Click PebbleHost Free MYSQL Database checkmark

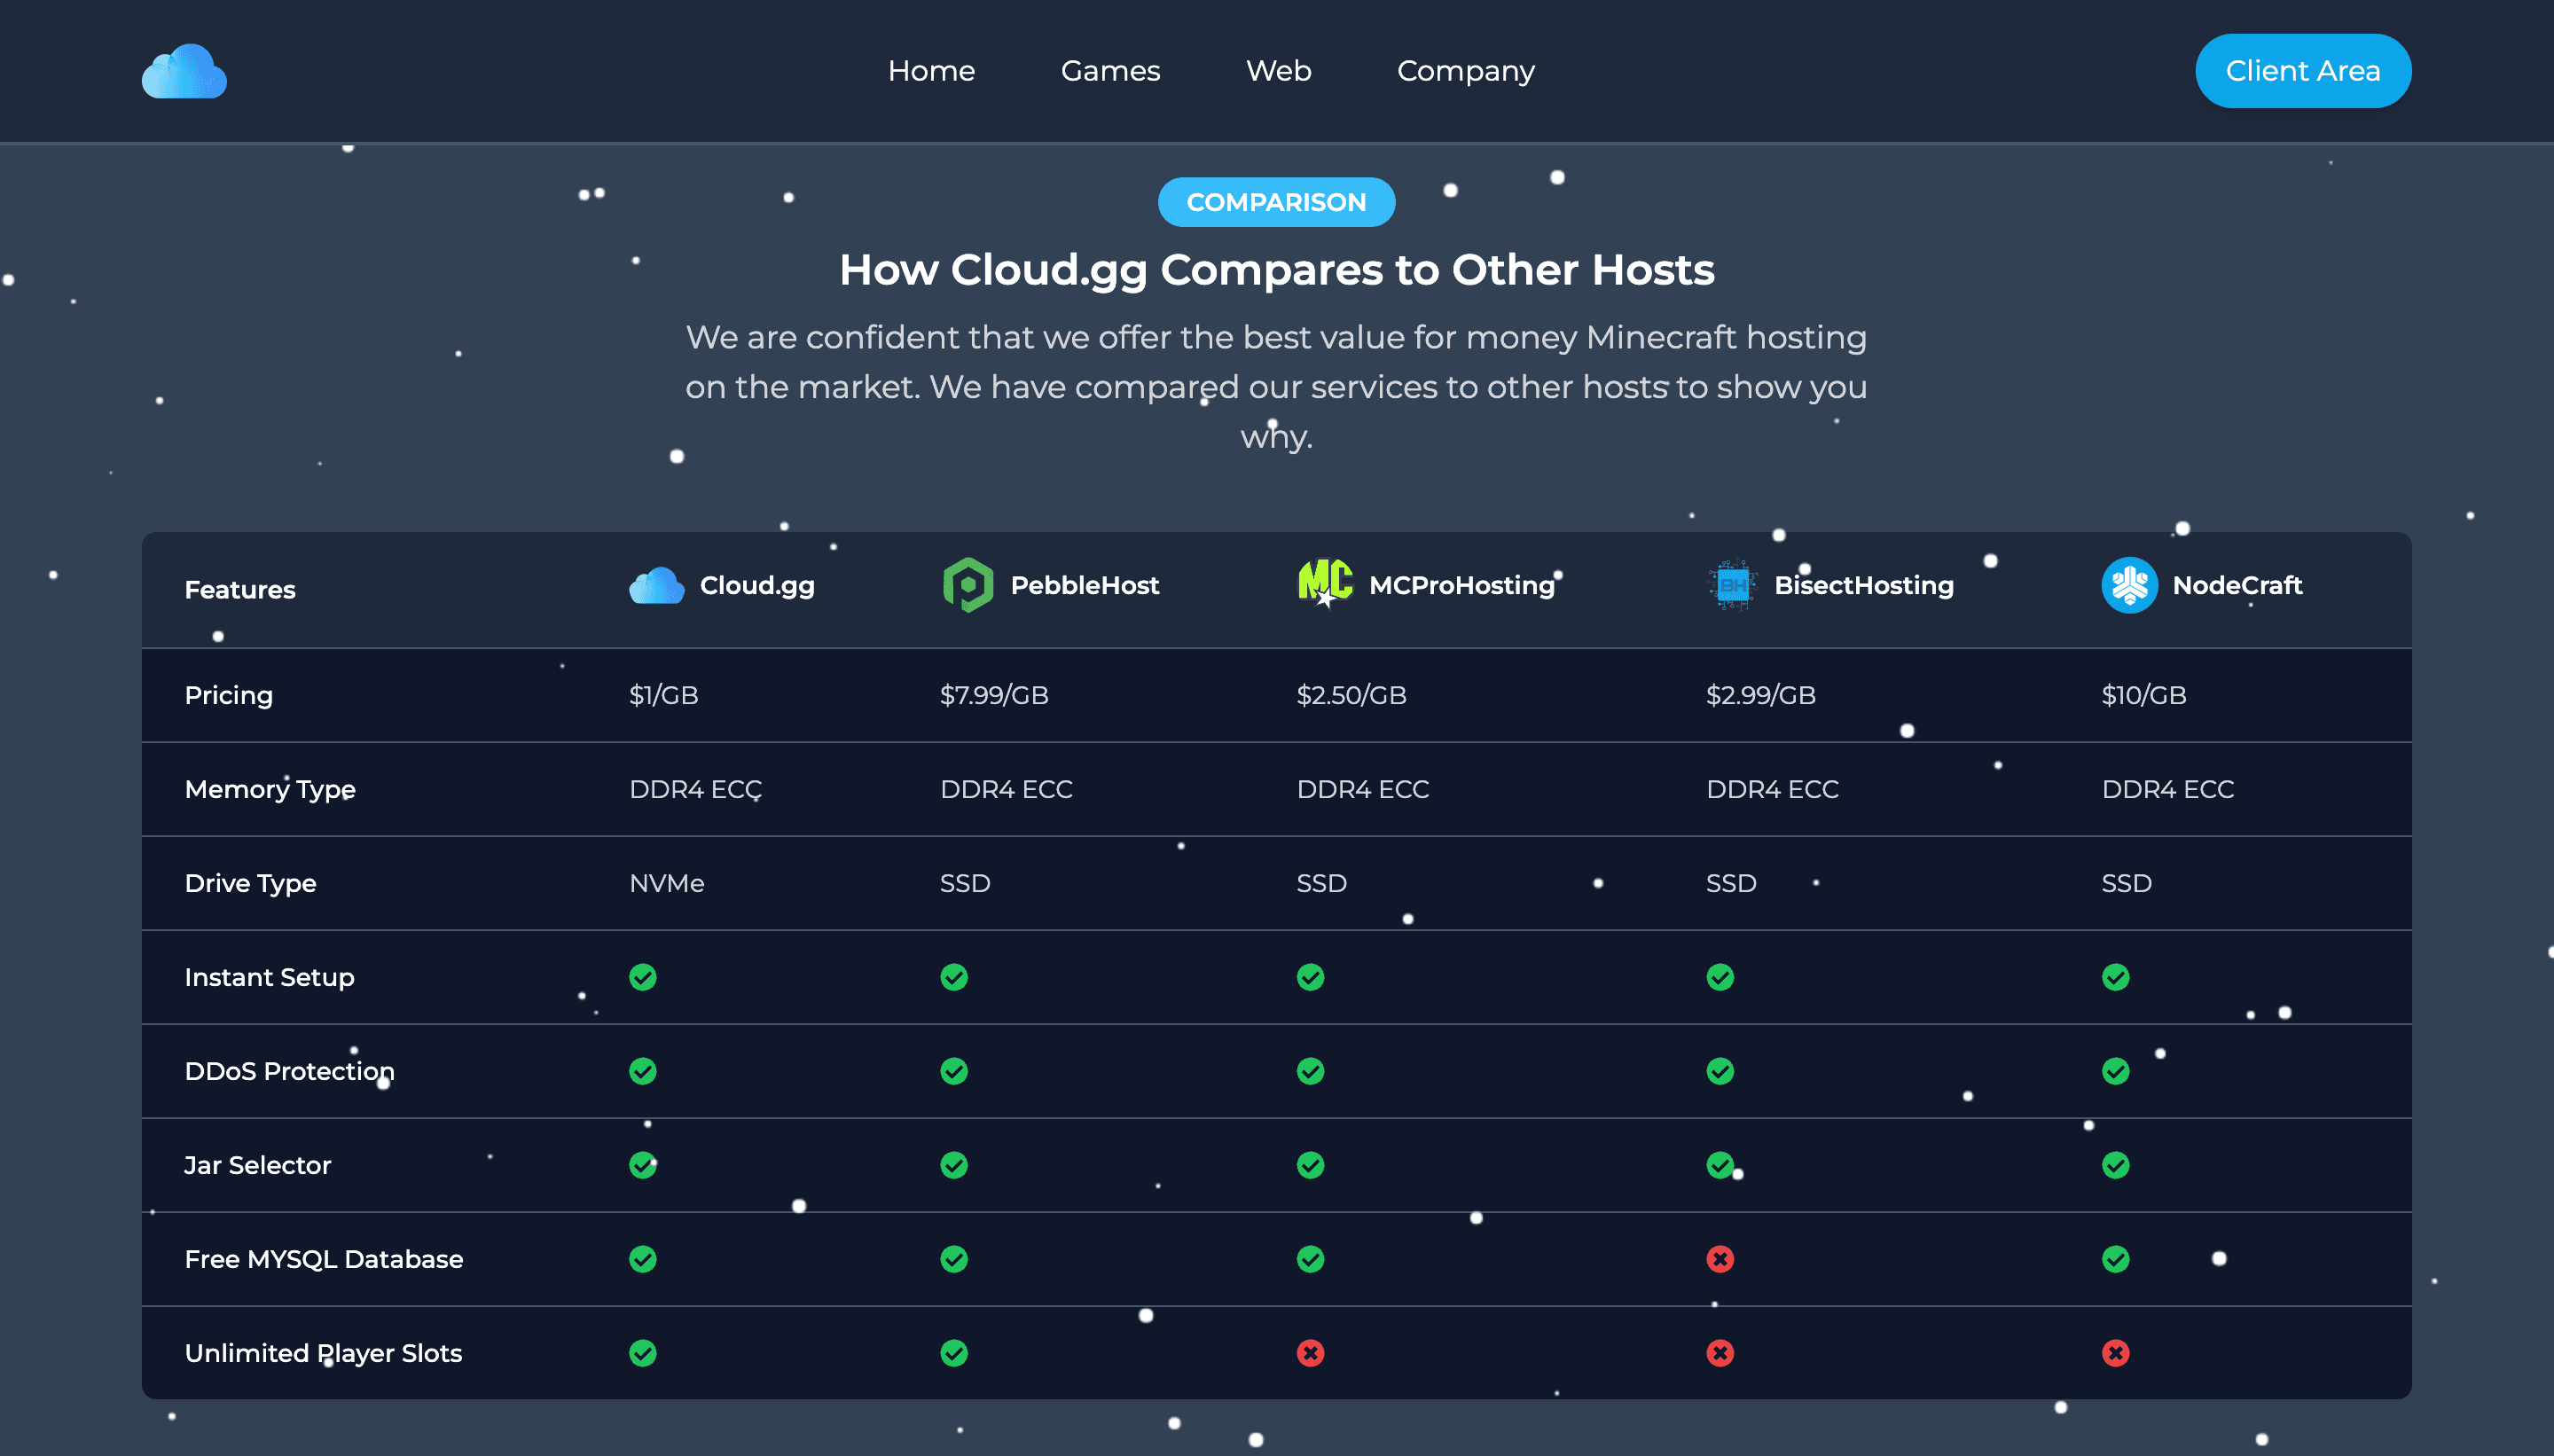(954, 1259)
